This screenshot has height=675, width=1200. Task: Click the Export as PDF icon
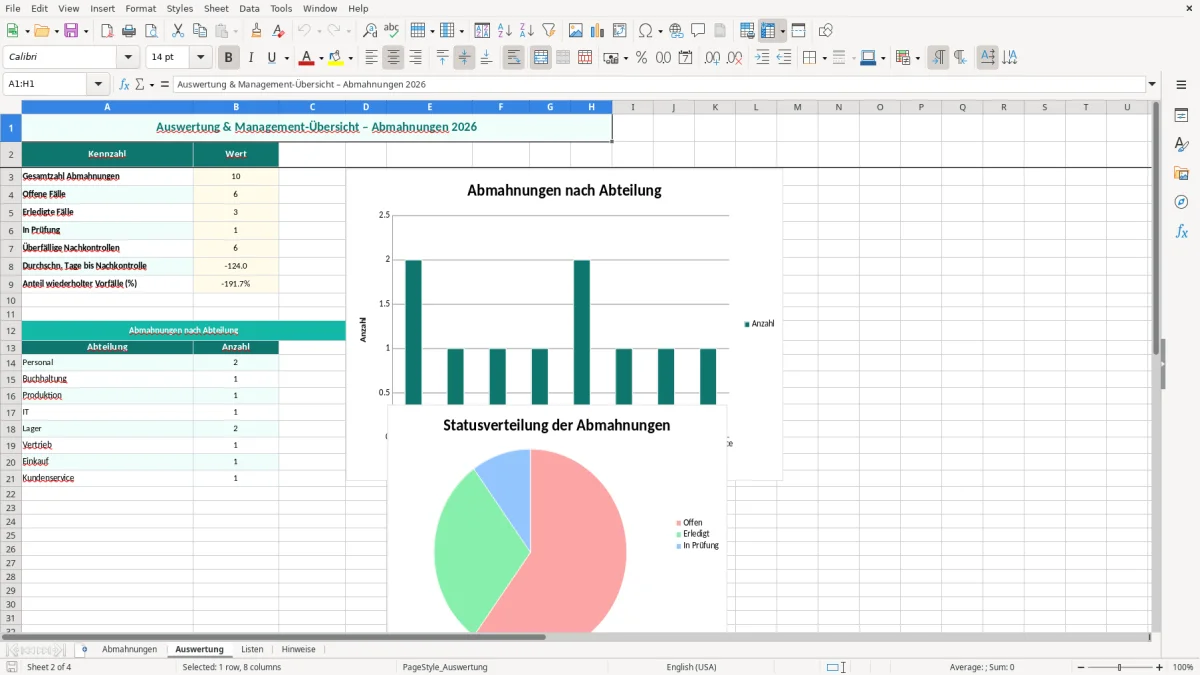pyautogui.click(x=107, y=31)
